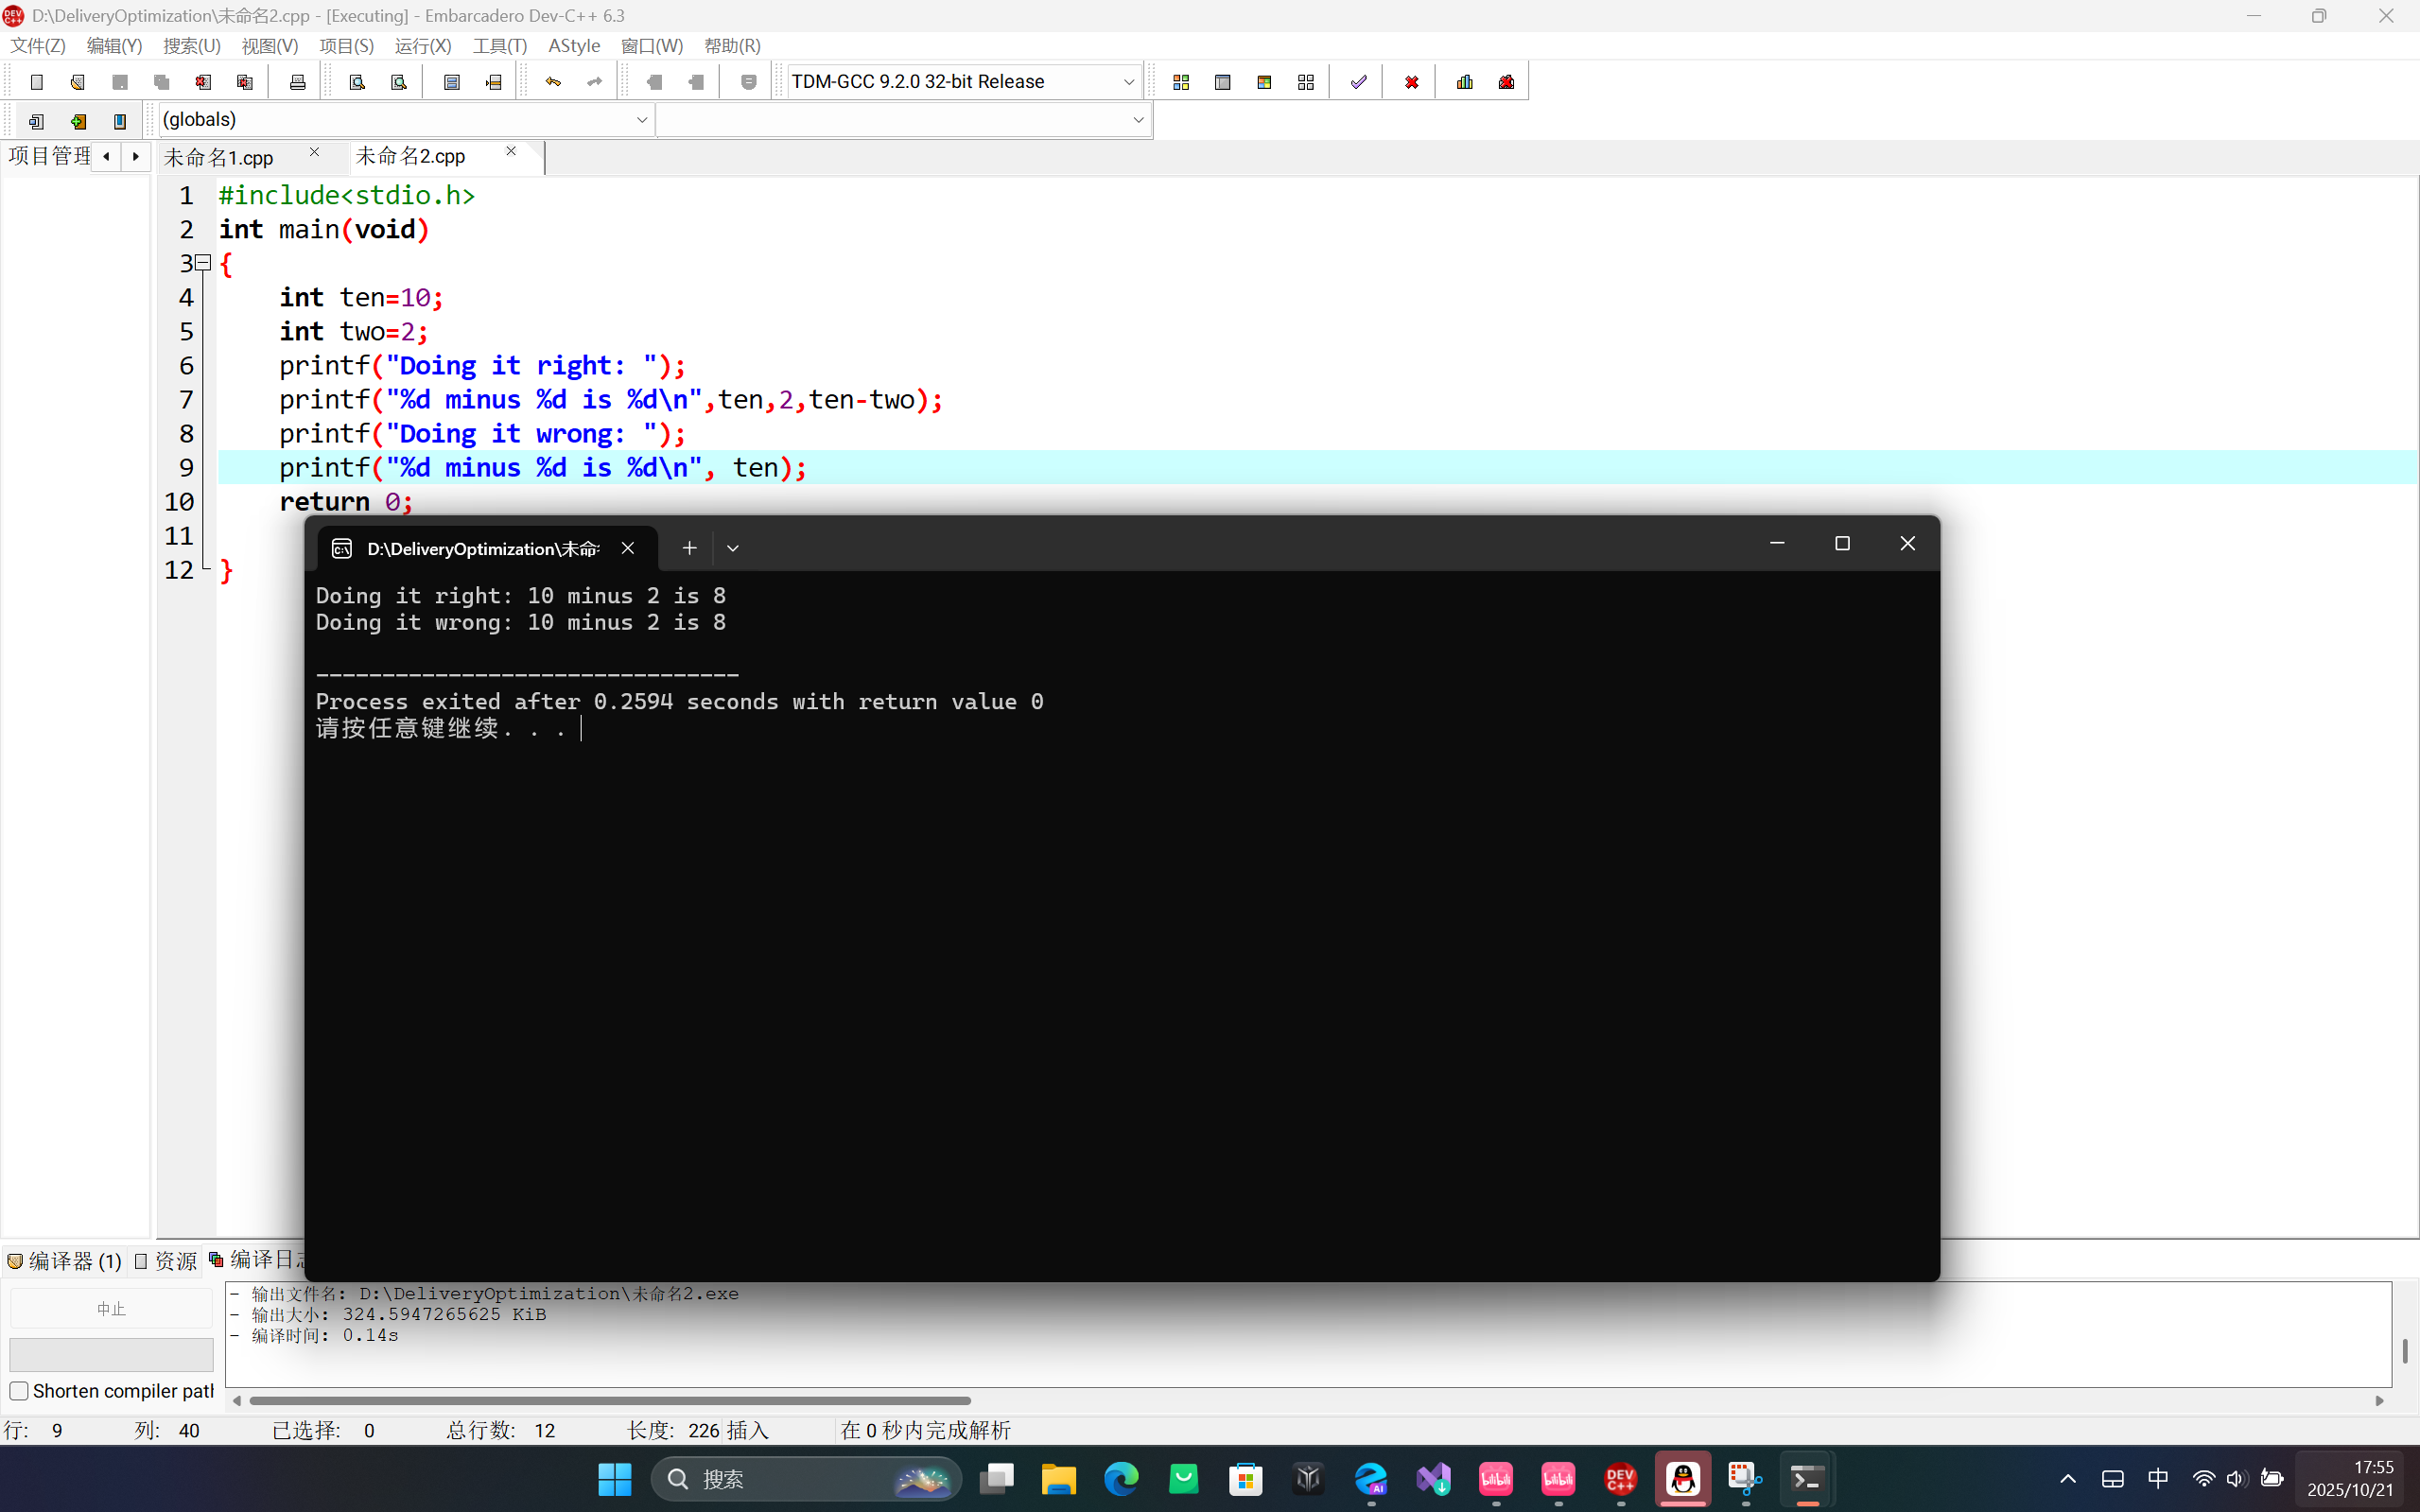
Task: Click the Print toolbar icon
Action: pos(297,82)
